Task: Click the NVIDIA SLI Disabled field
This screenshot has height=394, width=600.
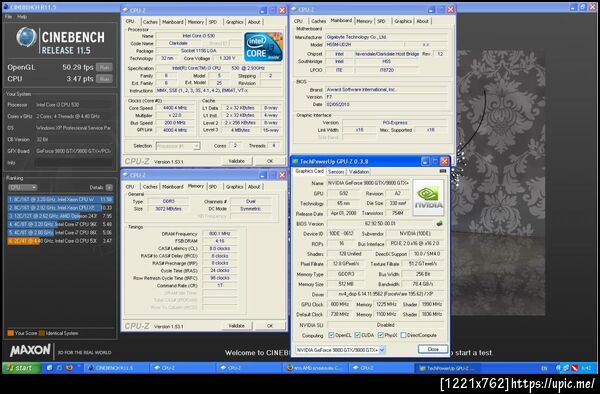Action: click(385, 325)
